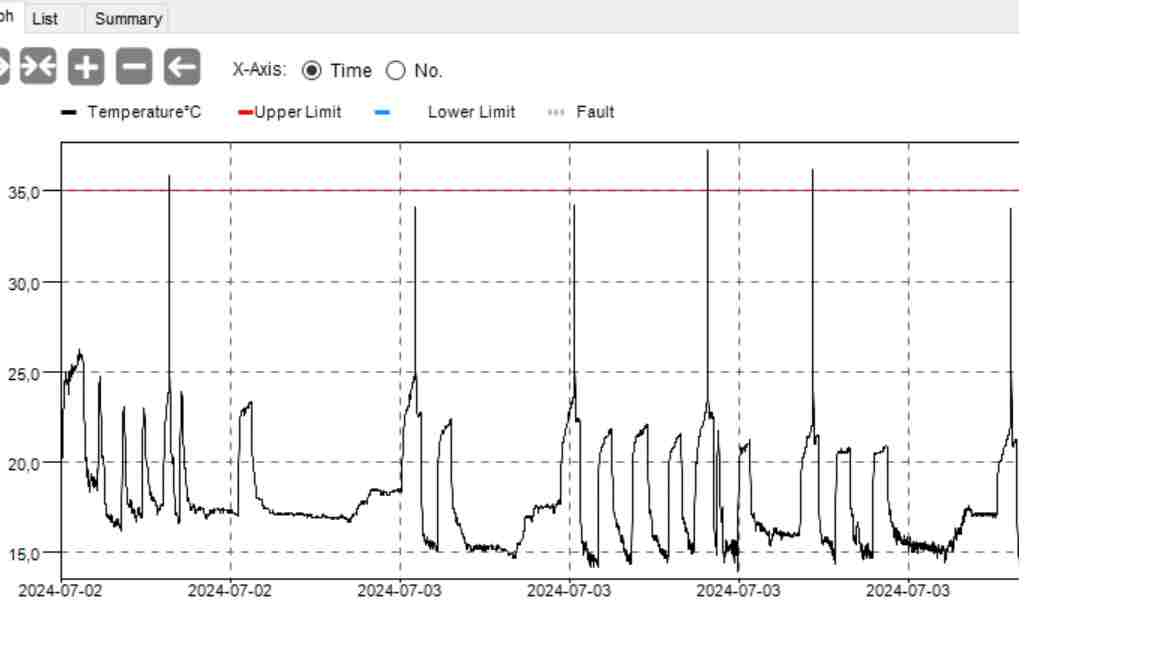
Task: Click the Lower Limit legend label
Action: [x=471, y=112]
